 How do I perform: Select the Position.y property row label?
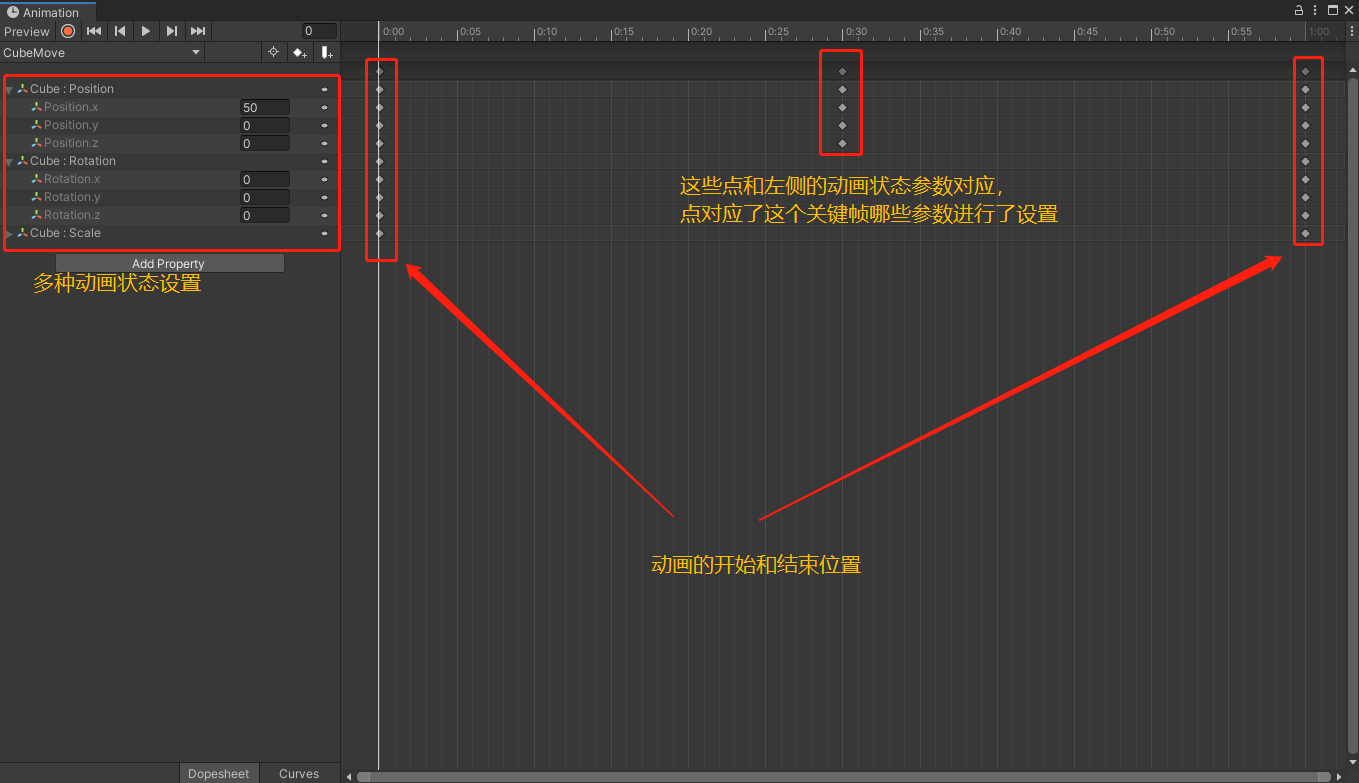[71, 125]
